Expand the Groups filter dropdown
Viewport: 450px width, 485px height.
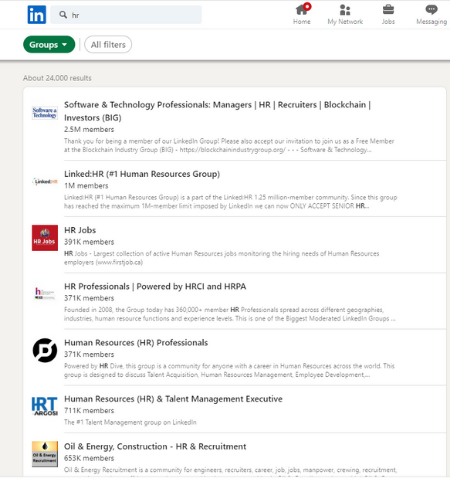(x=49, y=44)
